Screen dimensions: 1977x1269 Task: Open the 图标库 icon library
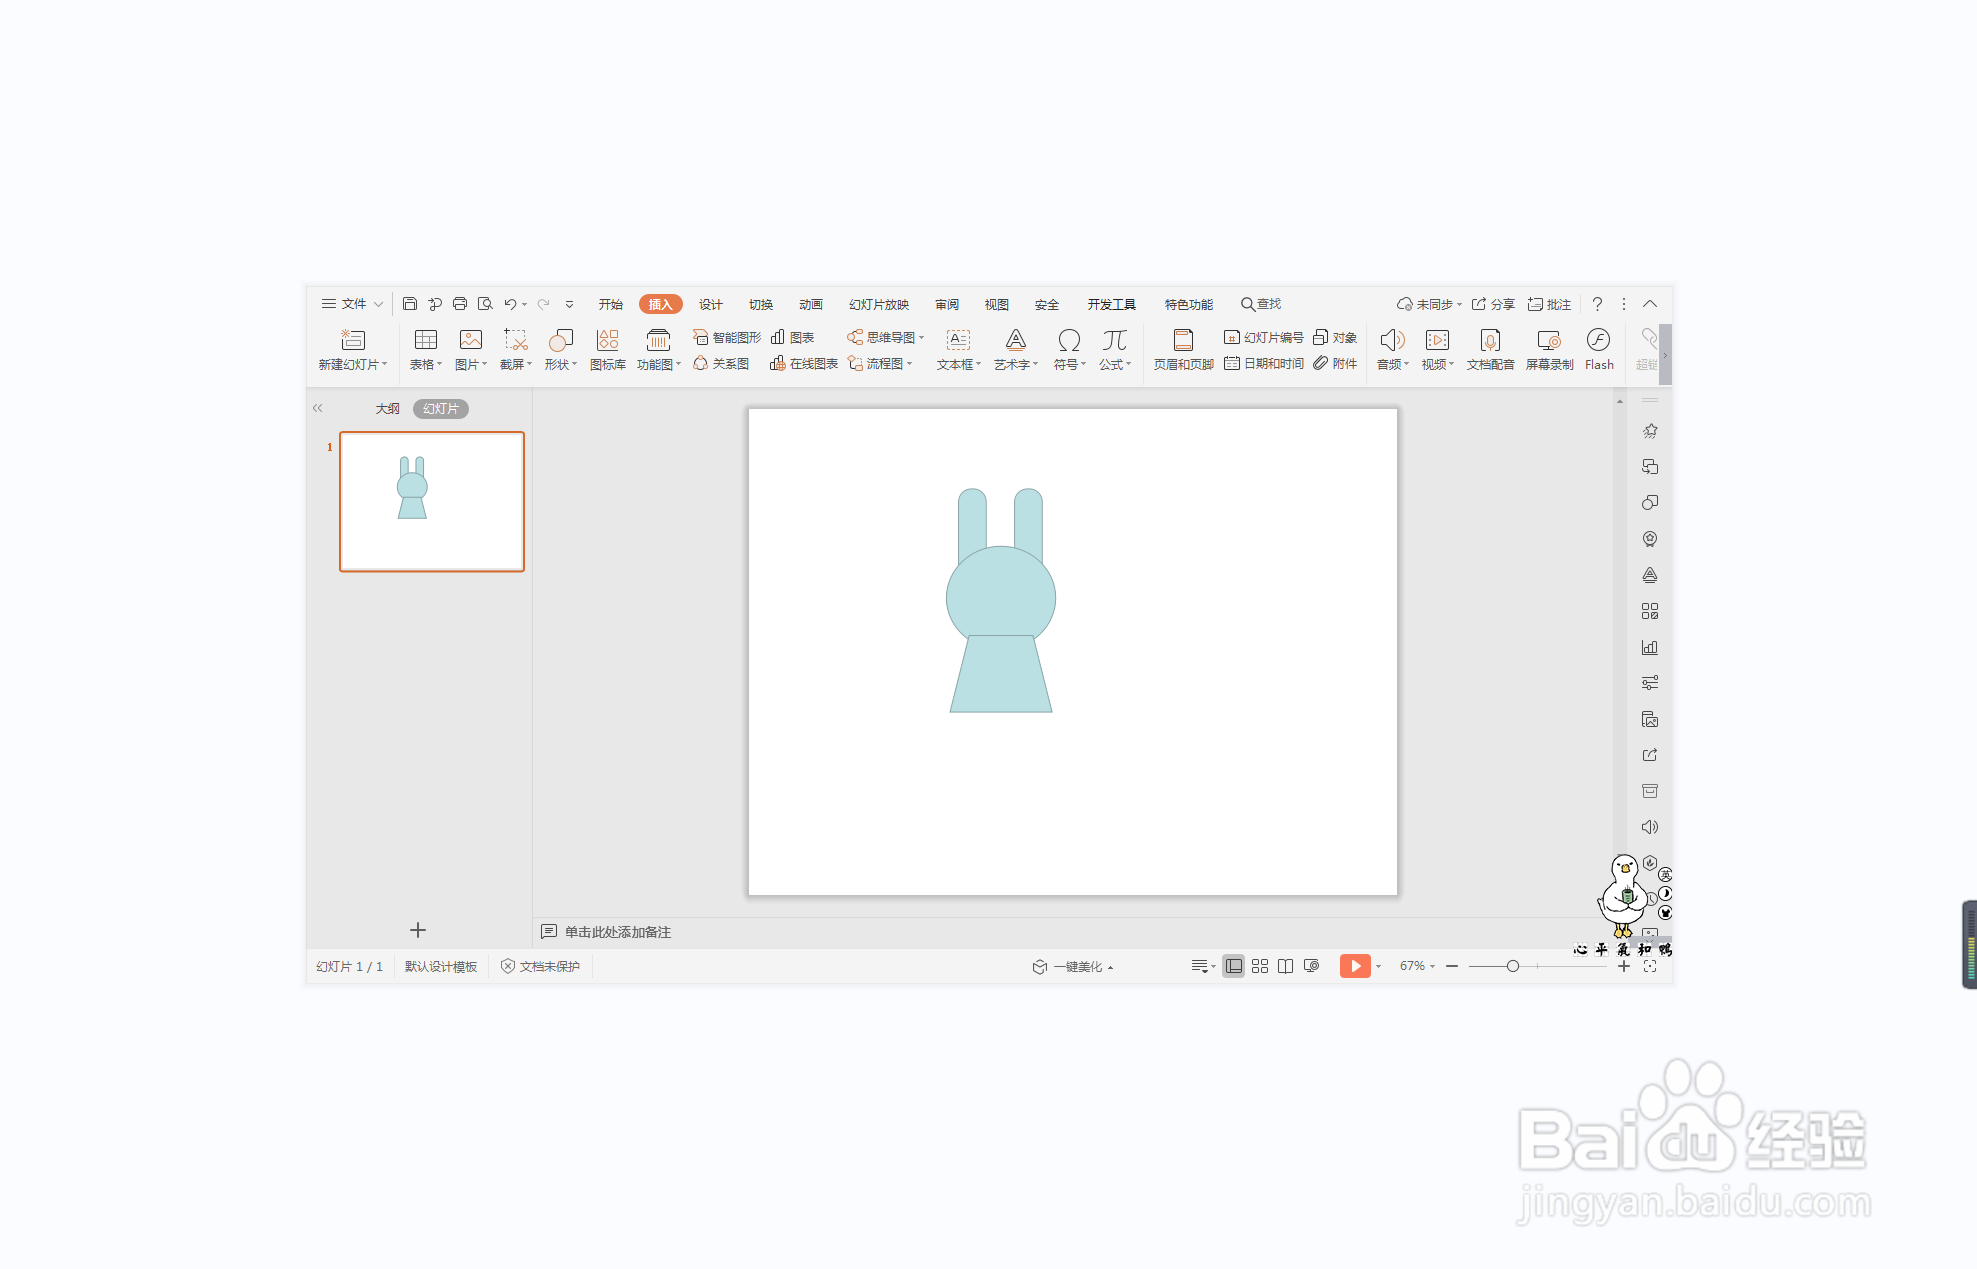608,350
